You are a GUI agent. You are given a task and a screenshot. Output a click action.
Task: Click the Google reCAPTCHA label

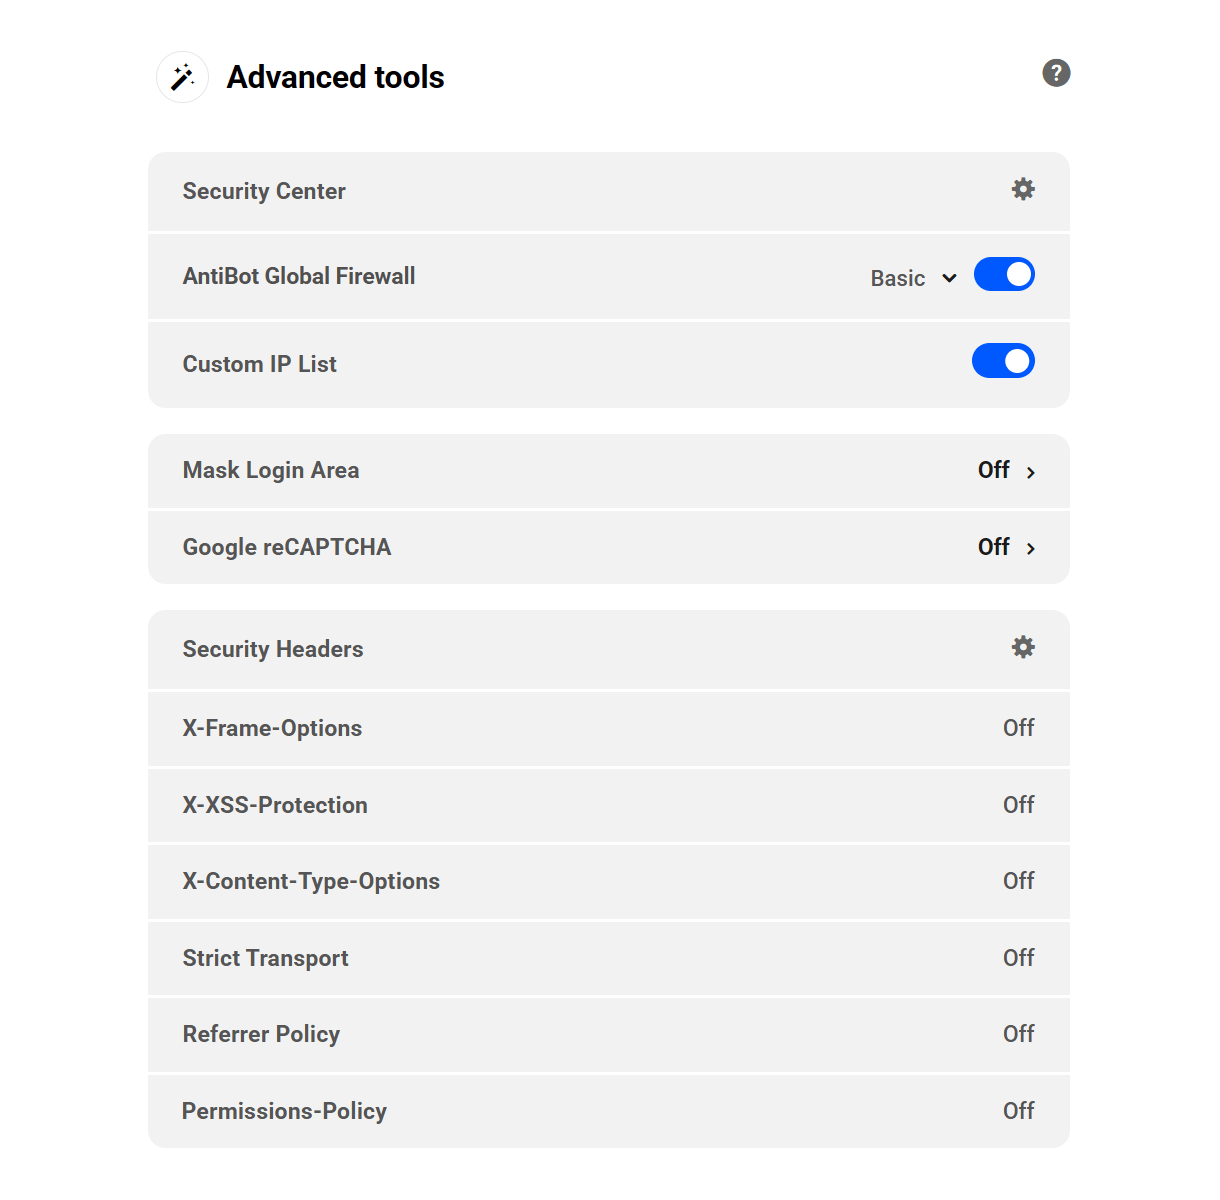click(287, 547)
